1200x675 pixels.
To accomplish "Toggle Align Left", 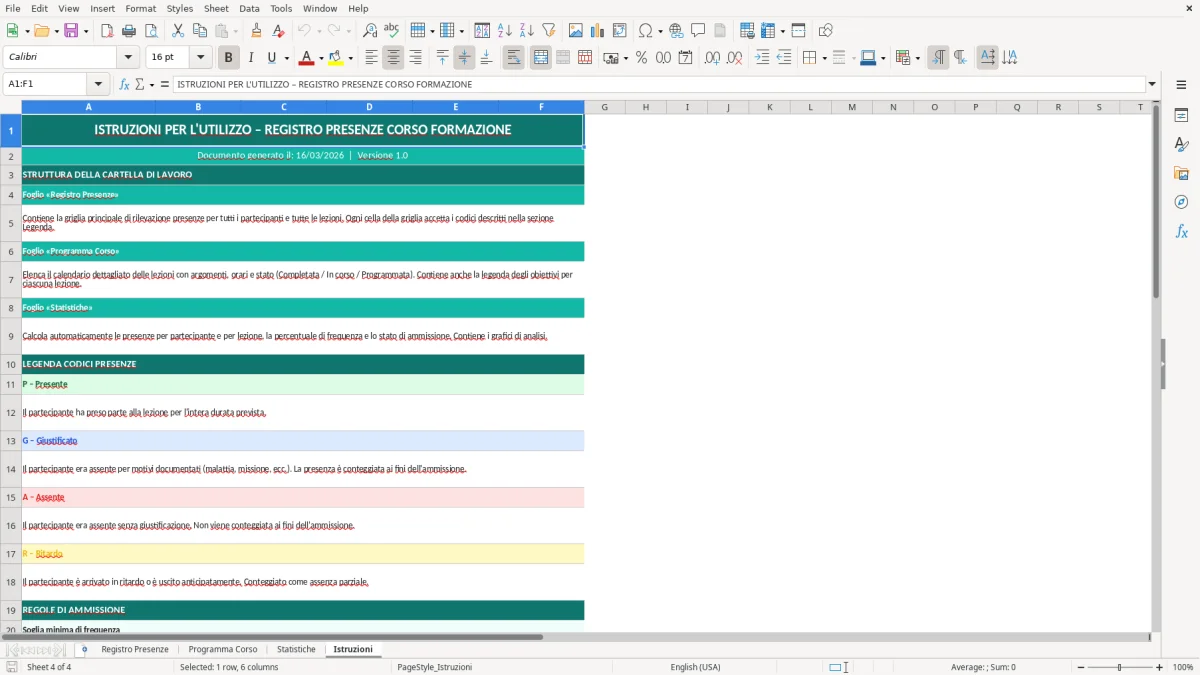I will pyautogui.click(x=371, y=58).
